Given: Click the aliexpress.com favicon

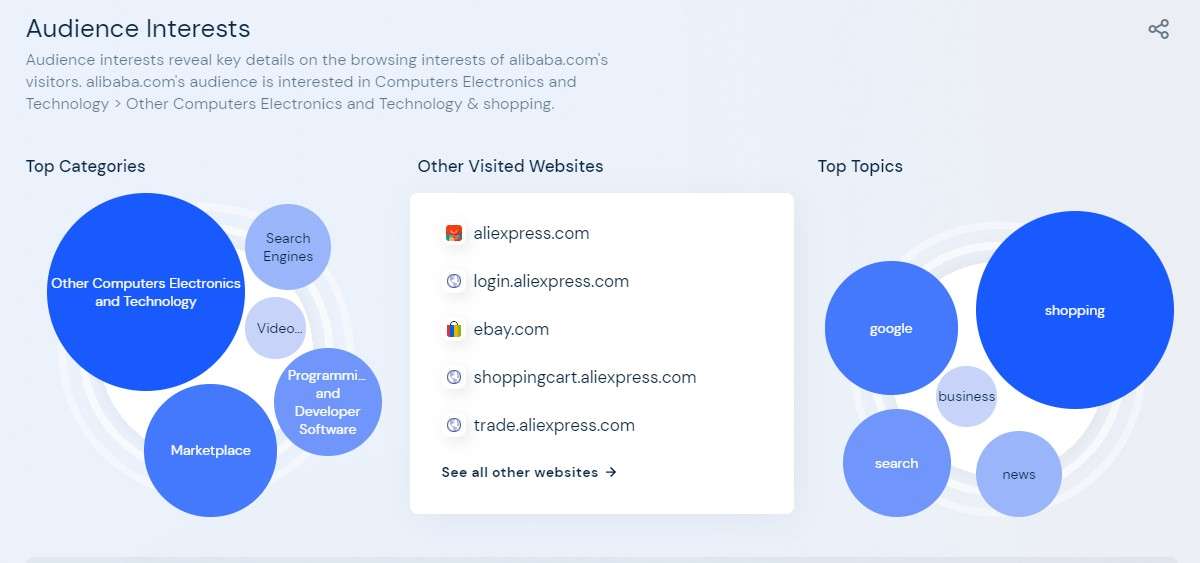Looking at the screenshot, I should tap(454, 233).
